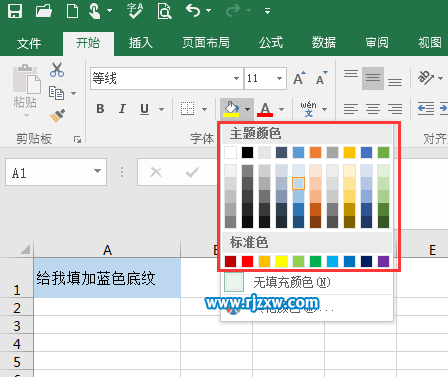Image resolution: width=448 pixels, height=377 pixels.
Task: Open the customize quick access toolbar dropdown
Action: point(267,11)
